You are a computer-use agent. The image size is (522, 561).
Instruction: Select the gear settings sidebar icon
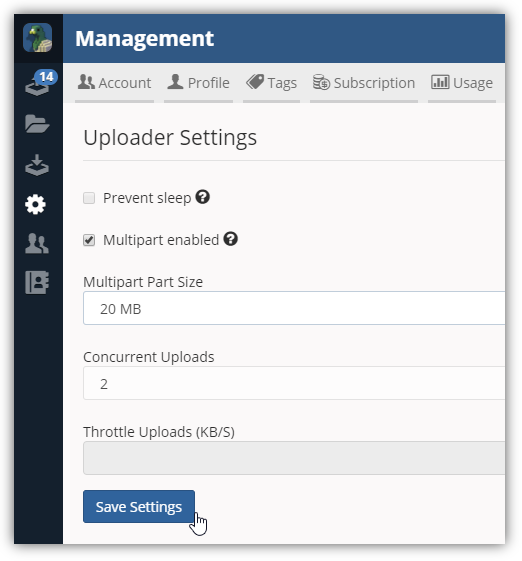35,205
